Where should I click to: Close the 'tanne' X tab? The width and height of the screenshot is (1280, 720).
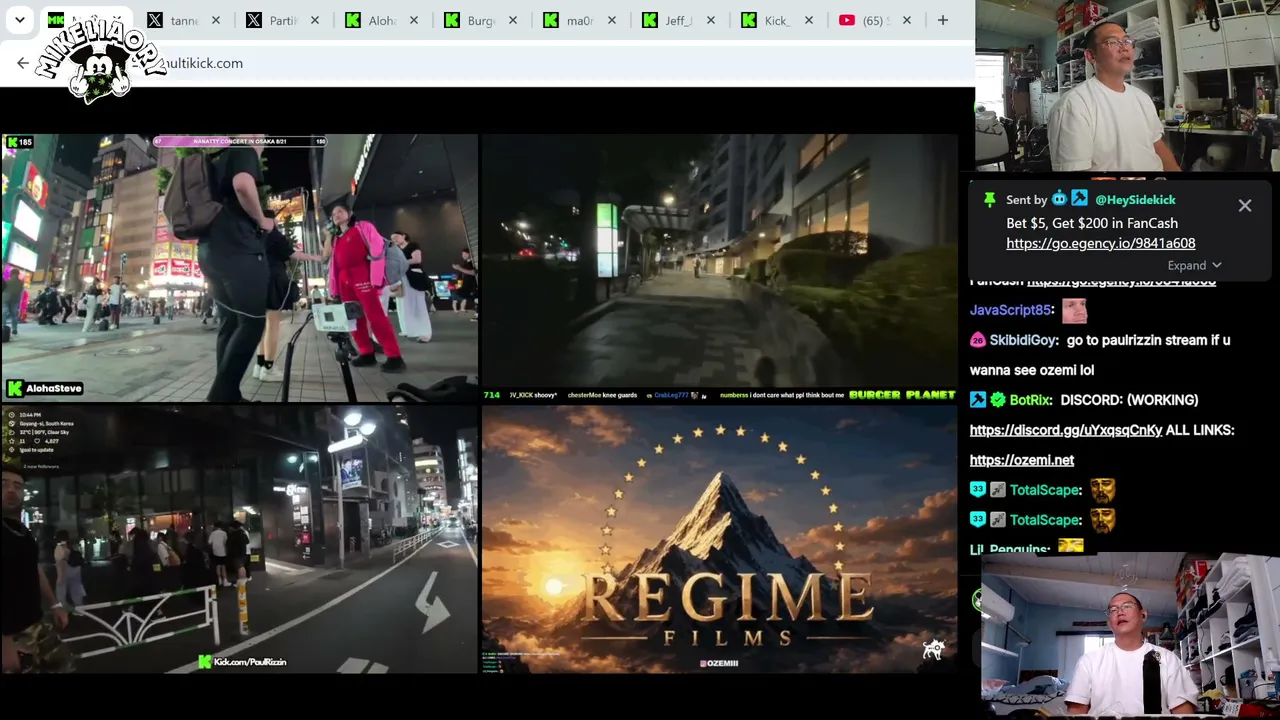tap(215, 20)
